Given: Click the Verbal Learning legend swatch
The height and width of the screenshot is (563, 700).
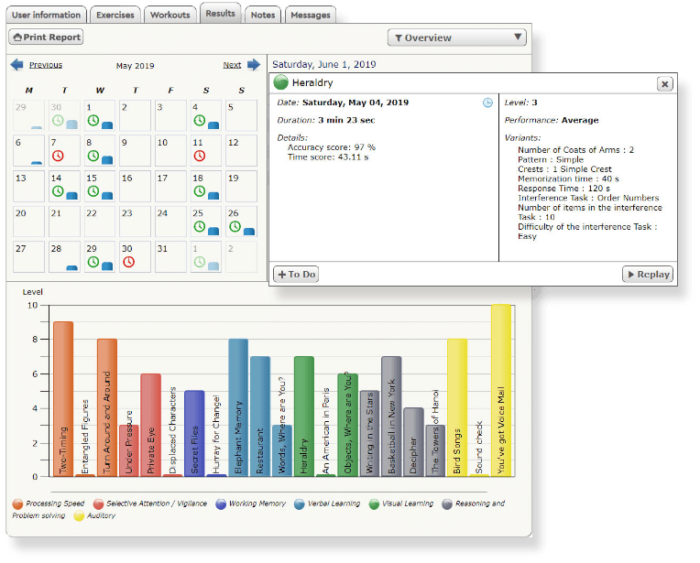Looking at the screenshot, I should point(300,504).
